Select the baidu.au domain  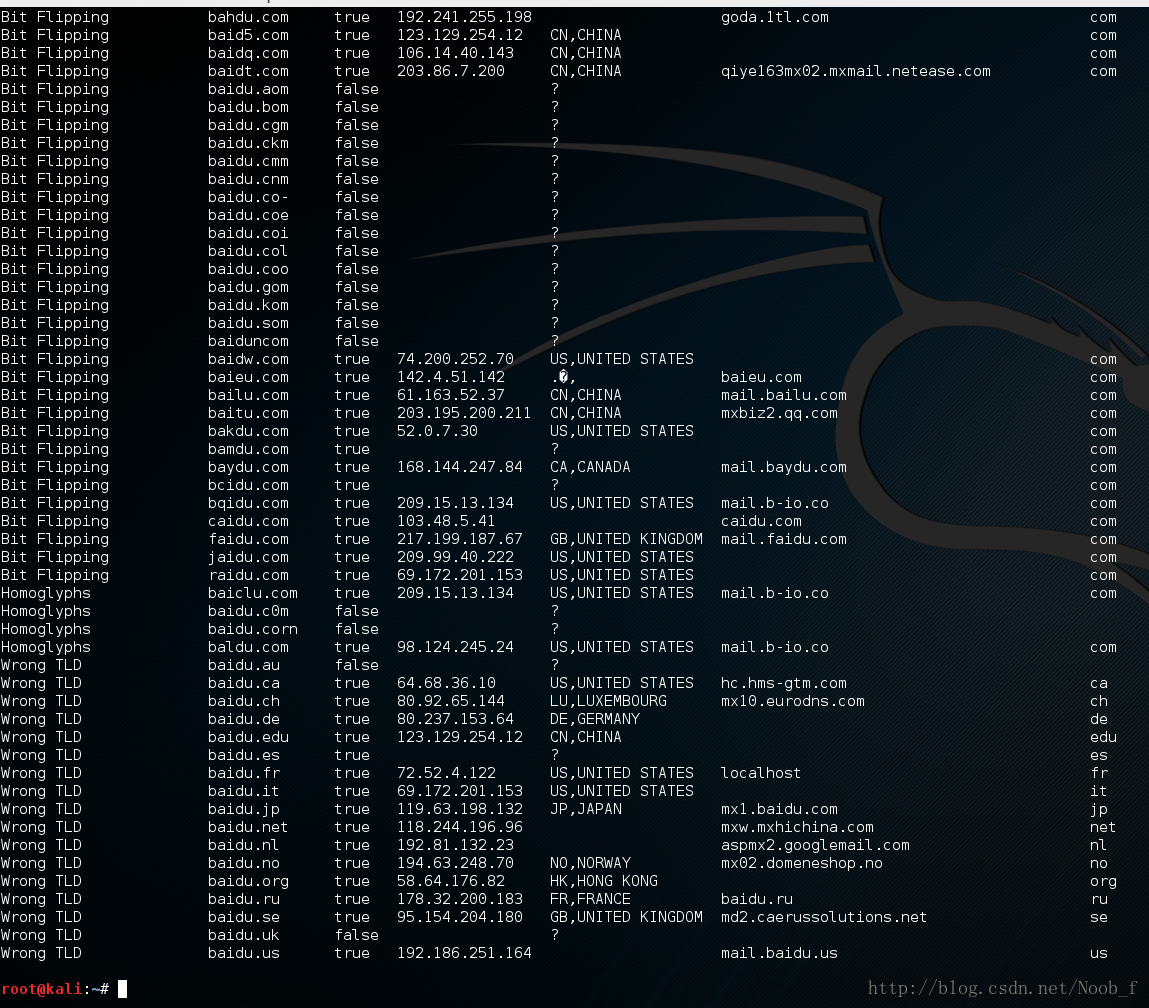coord(243,664)
